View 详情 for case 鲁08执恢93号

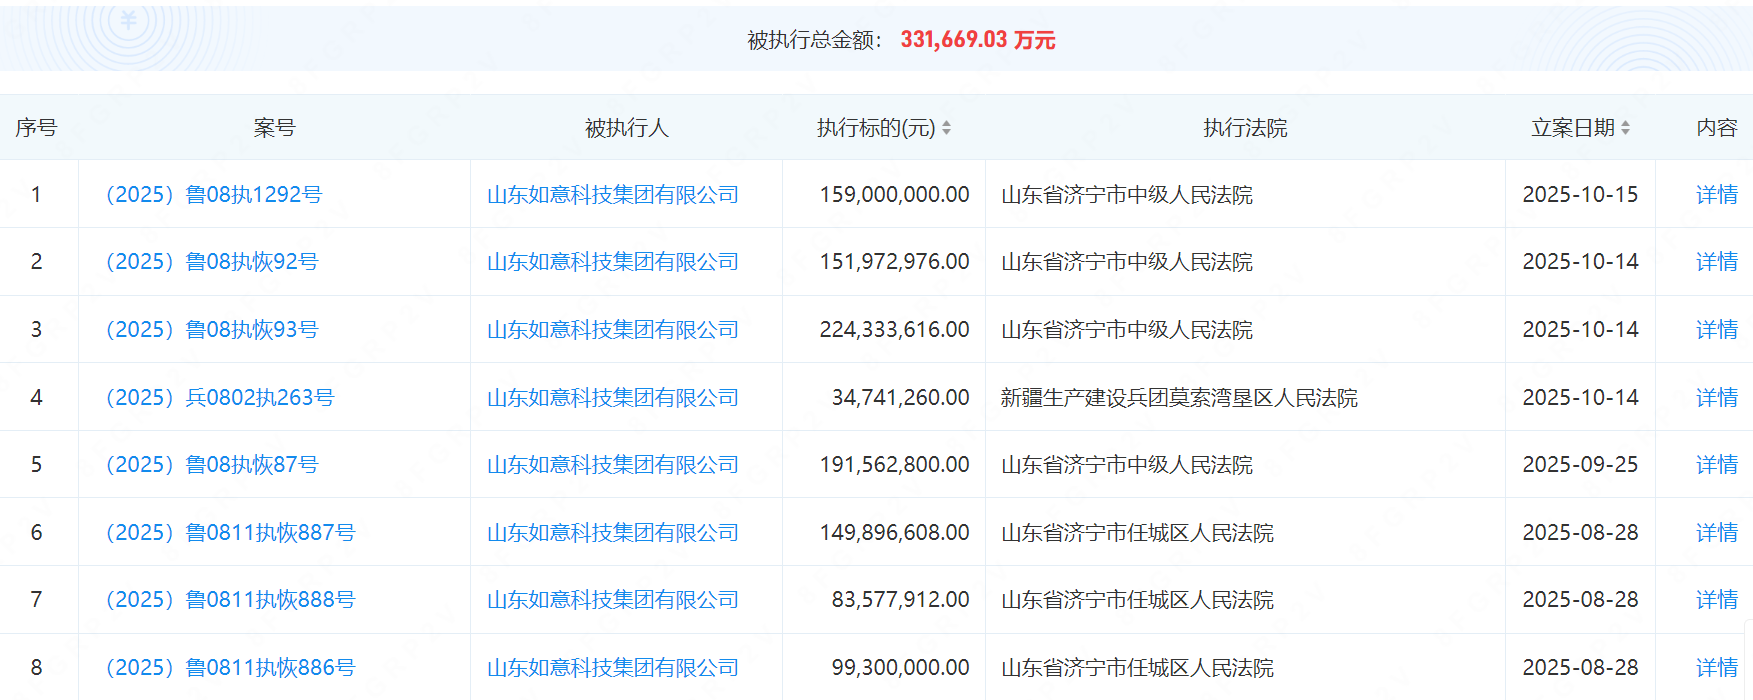coord(1717,329)
